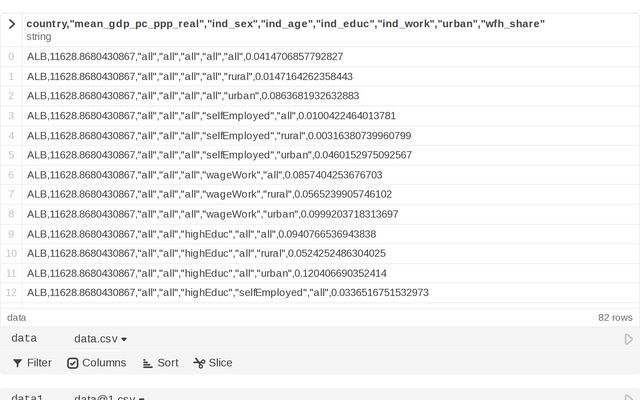Viewport: 640px width, 400px height.
Task: Click the '82 rows' count label
Action: 615,317
